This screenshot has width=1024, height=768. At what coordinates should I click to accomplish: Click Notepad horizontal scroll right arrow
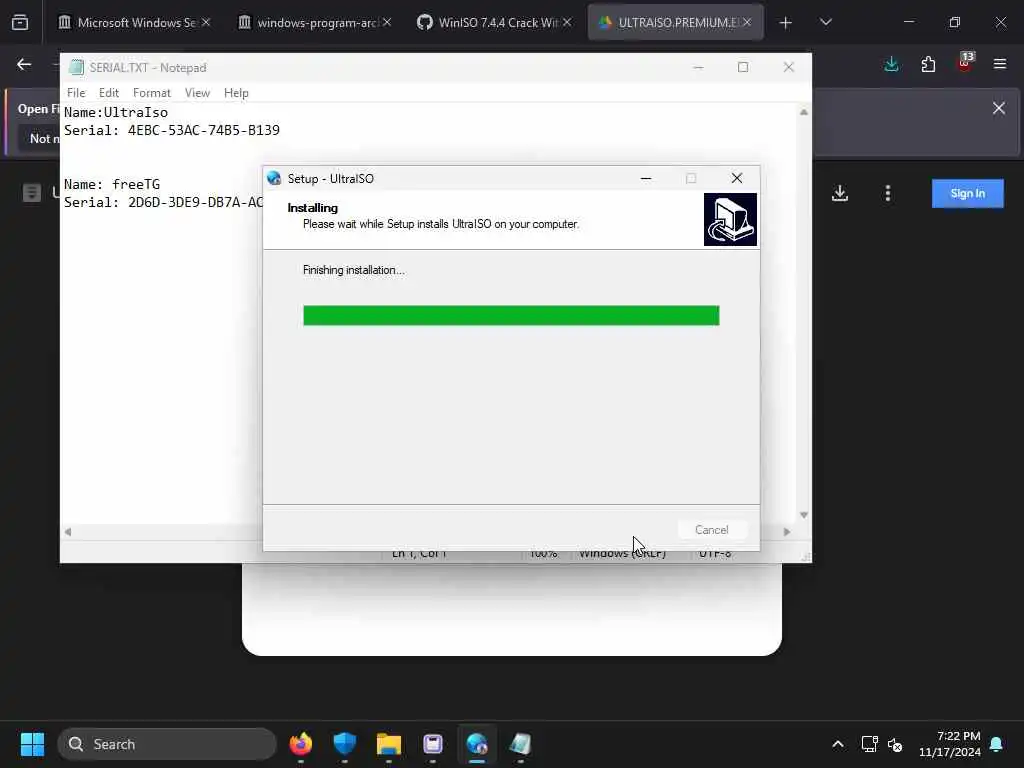[787, 532]
